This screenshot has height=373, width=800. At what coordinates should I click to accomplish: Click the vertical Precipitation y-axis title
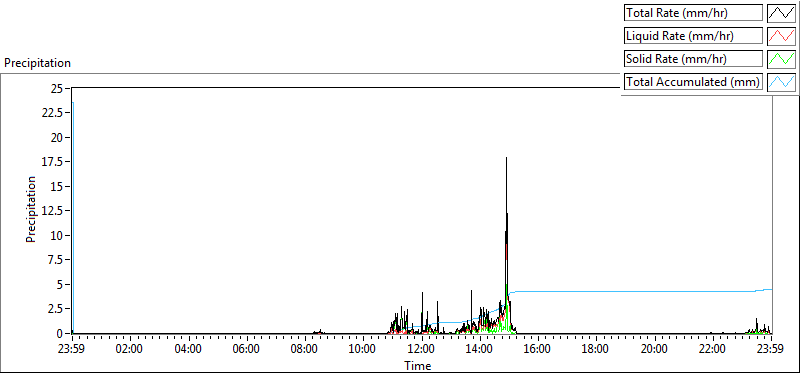point(31,209)
